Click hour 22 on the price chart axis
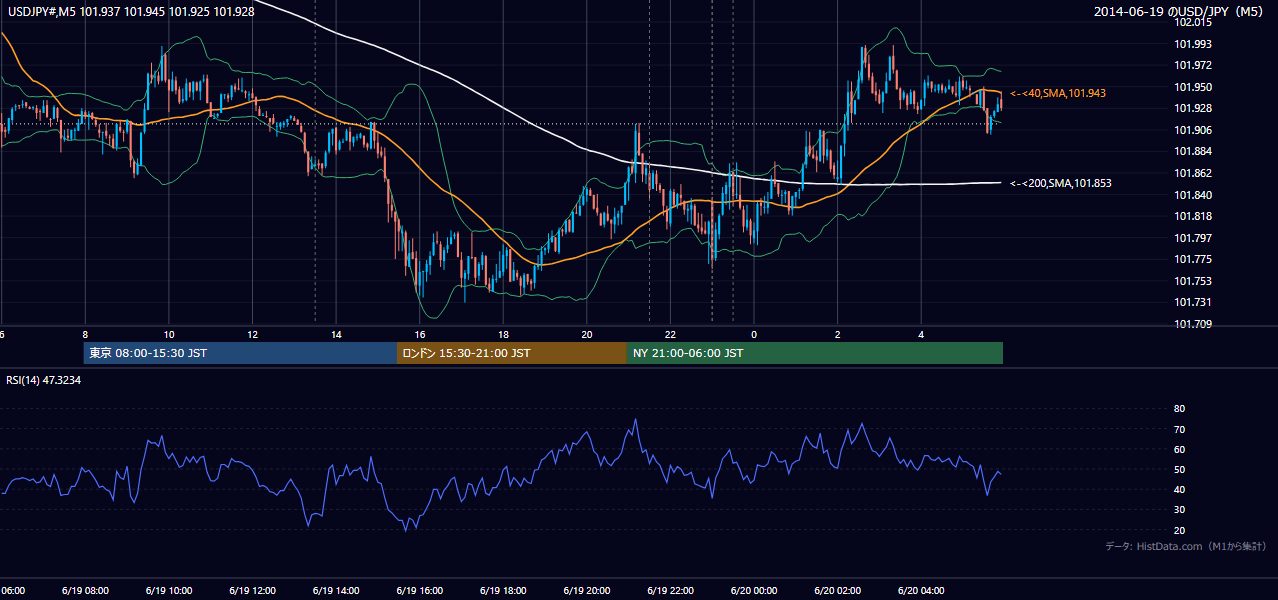Image resolution: width=1278 pixels, height=600 pixels. point(671,335)
